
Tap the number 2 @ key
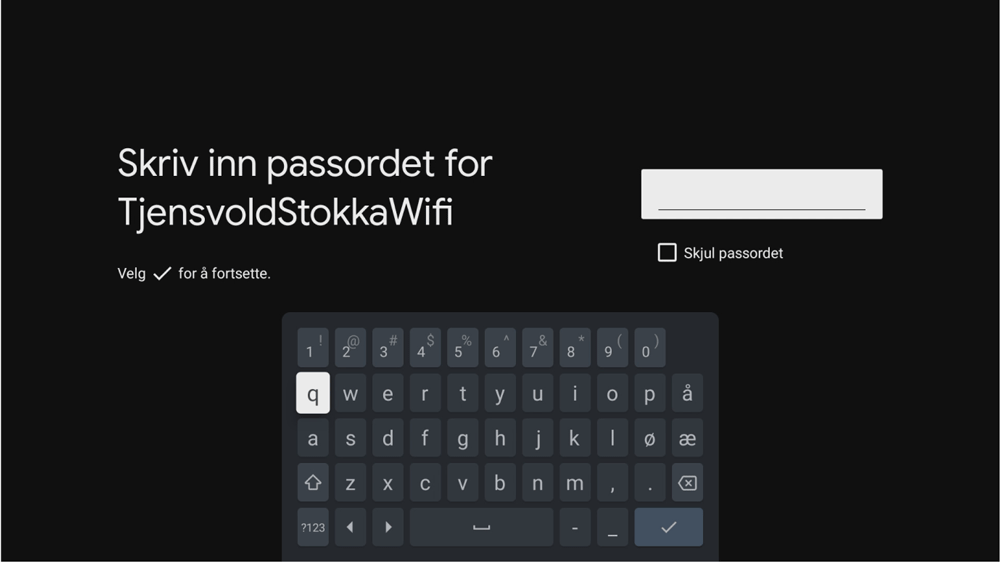(x=350, y=348)
